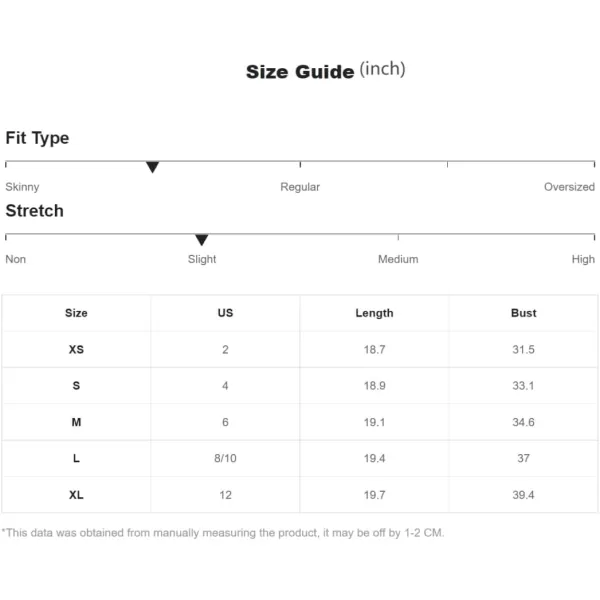Click the 8/10 US size cell
This screenshot has height=600, width=600.
tap(225, 458)
